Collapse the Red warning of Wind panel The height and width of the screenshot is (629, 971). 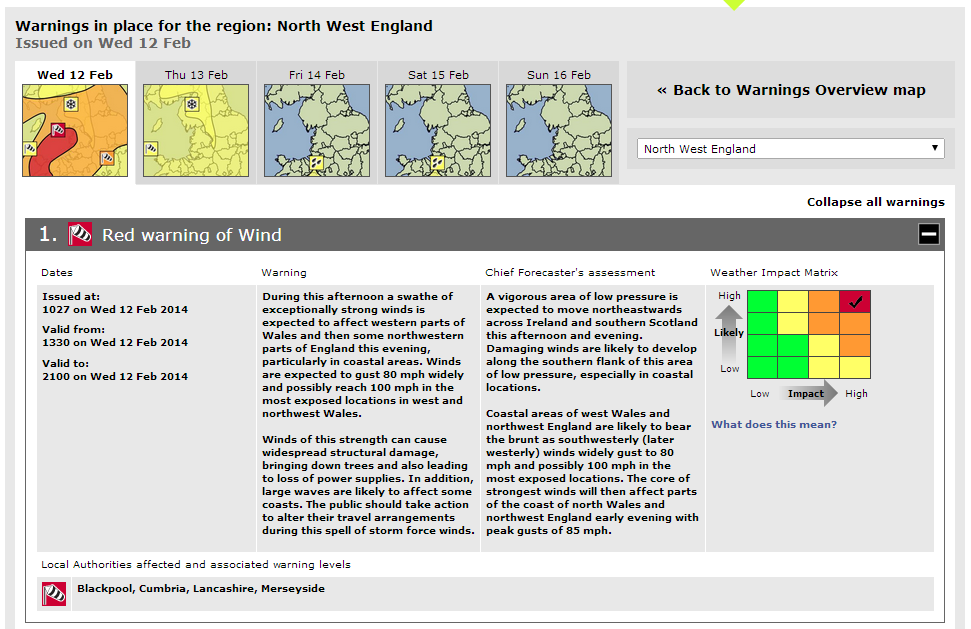click(928, 234)
